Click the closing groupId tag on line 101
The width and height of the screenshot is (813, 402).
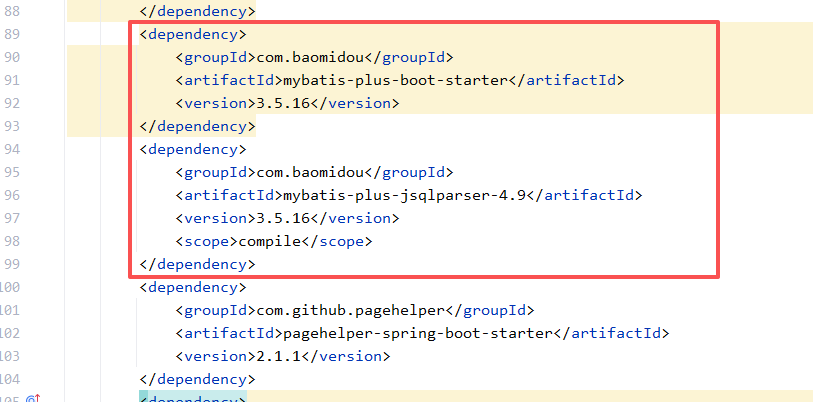(x=490, y=311)
